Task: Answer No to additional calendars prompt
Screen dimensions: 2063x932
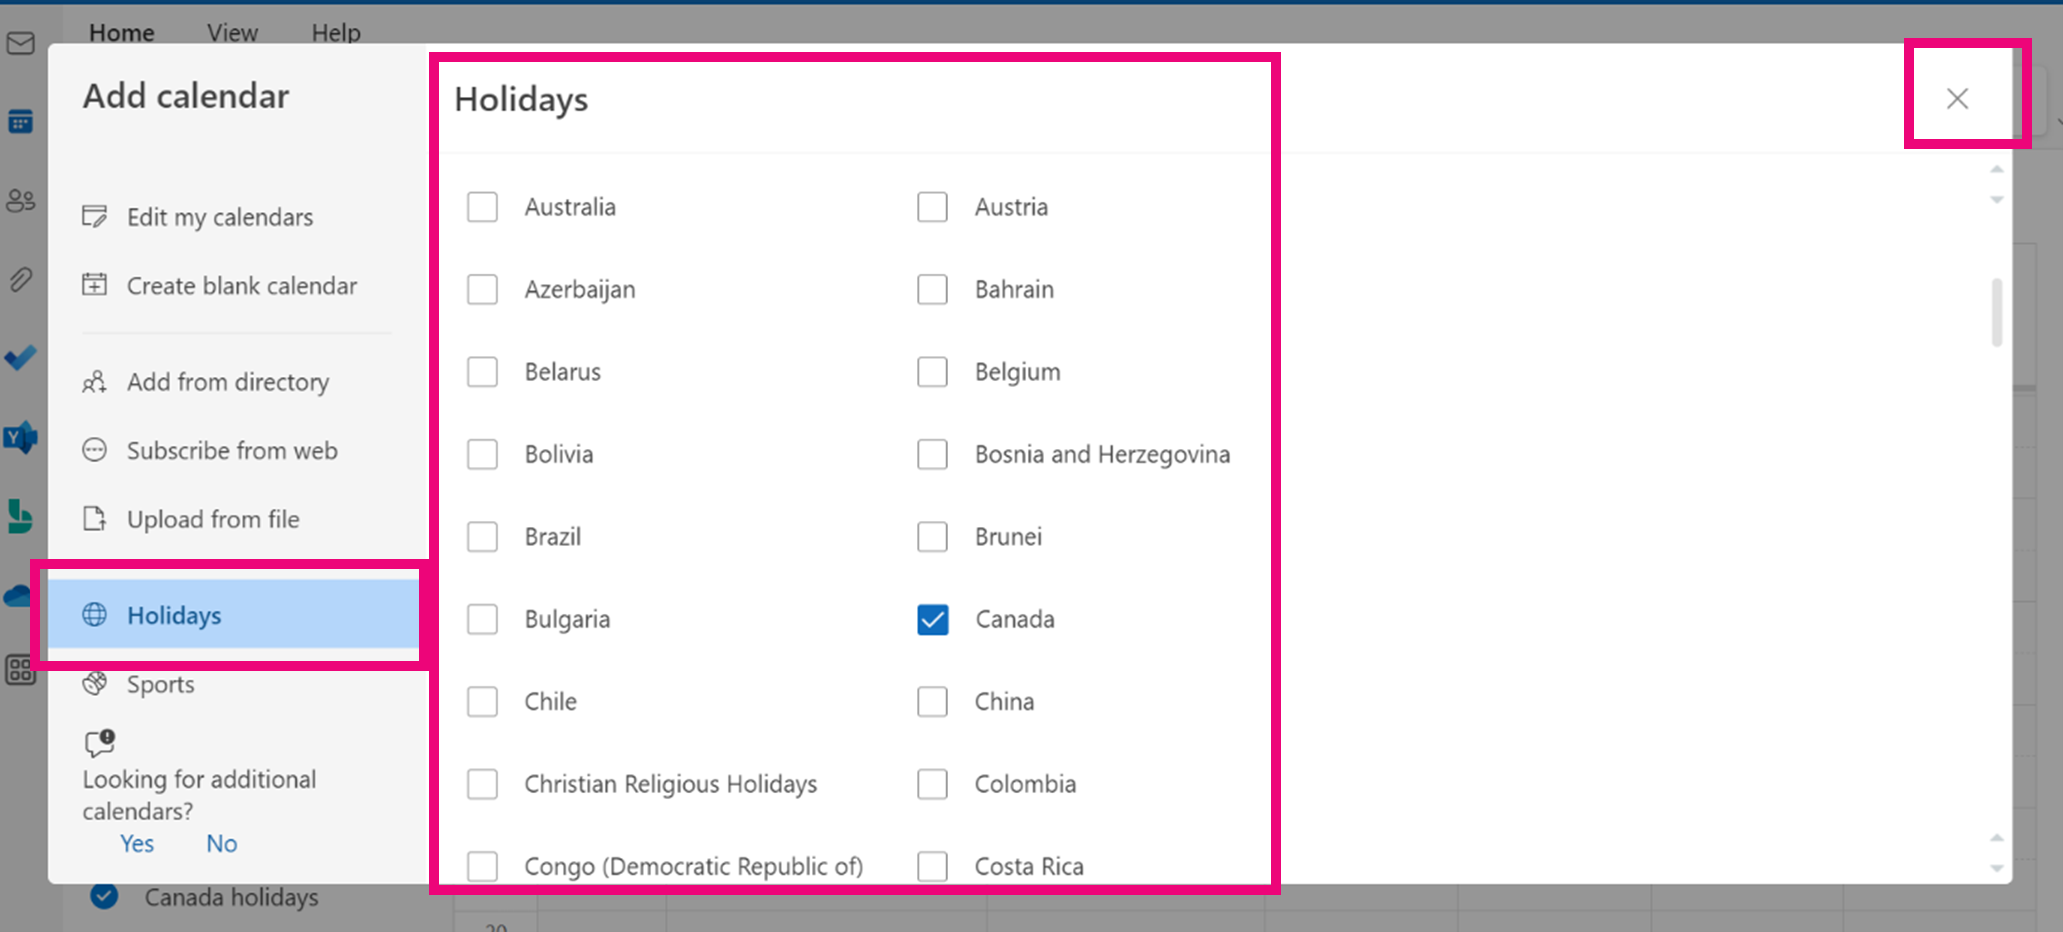Action: 221,844
